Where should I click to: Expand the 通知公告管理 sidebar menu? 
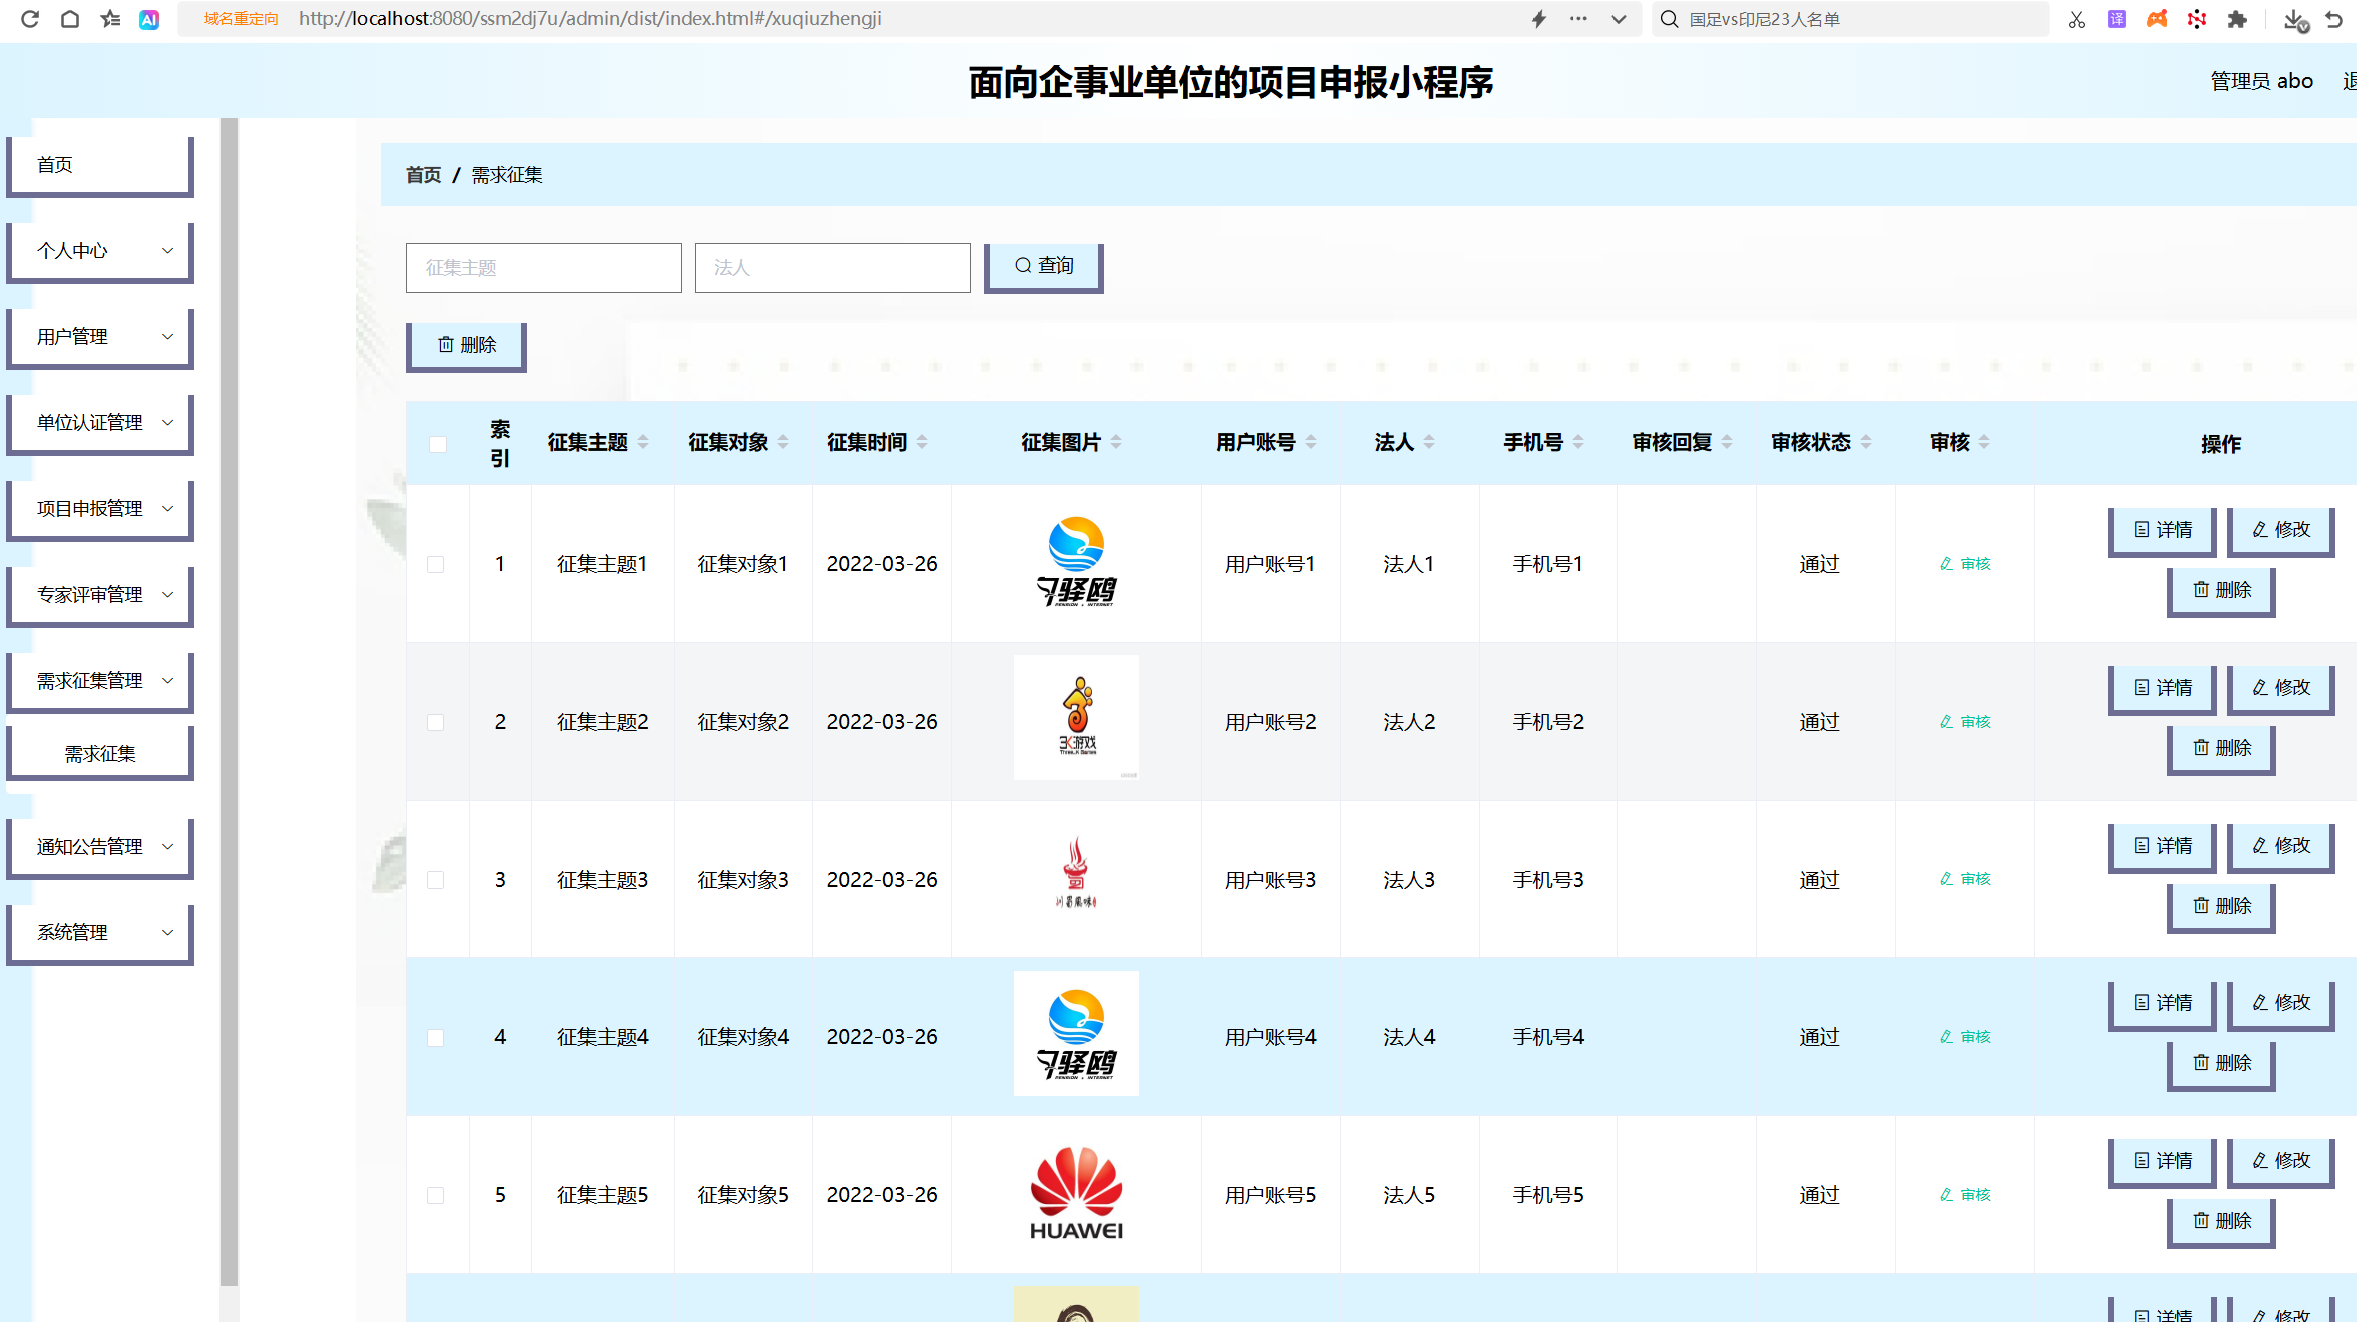(x=100, y=847)
